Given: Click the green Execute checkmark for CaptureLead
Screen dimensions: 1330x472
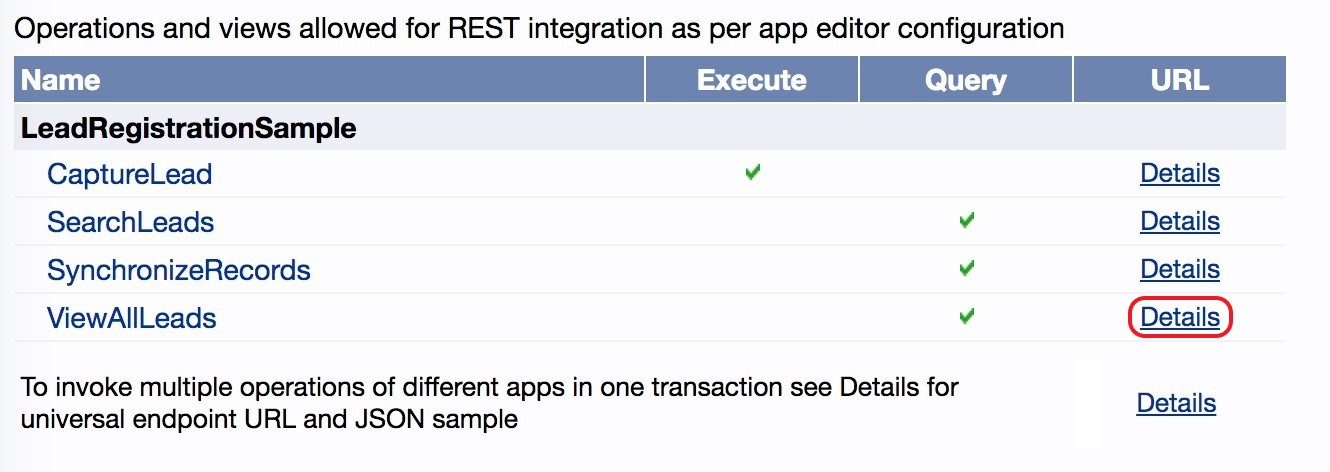Looking at the screenshot, I should coord(753,173).
